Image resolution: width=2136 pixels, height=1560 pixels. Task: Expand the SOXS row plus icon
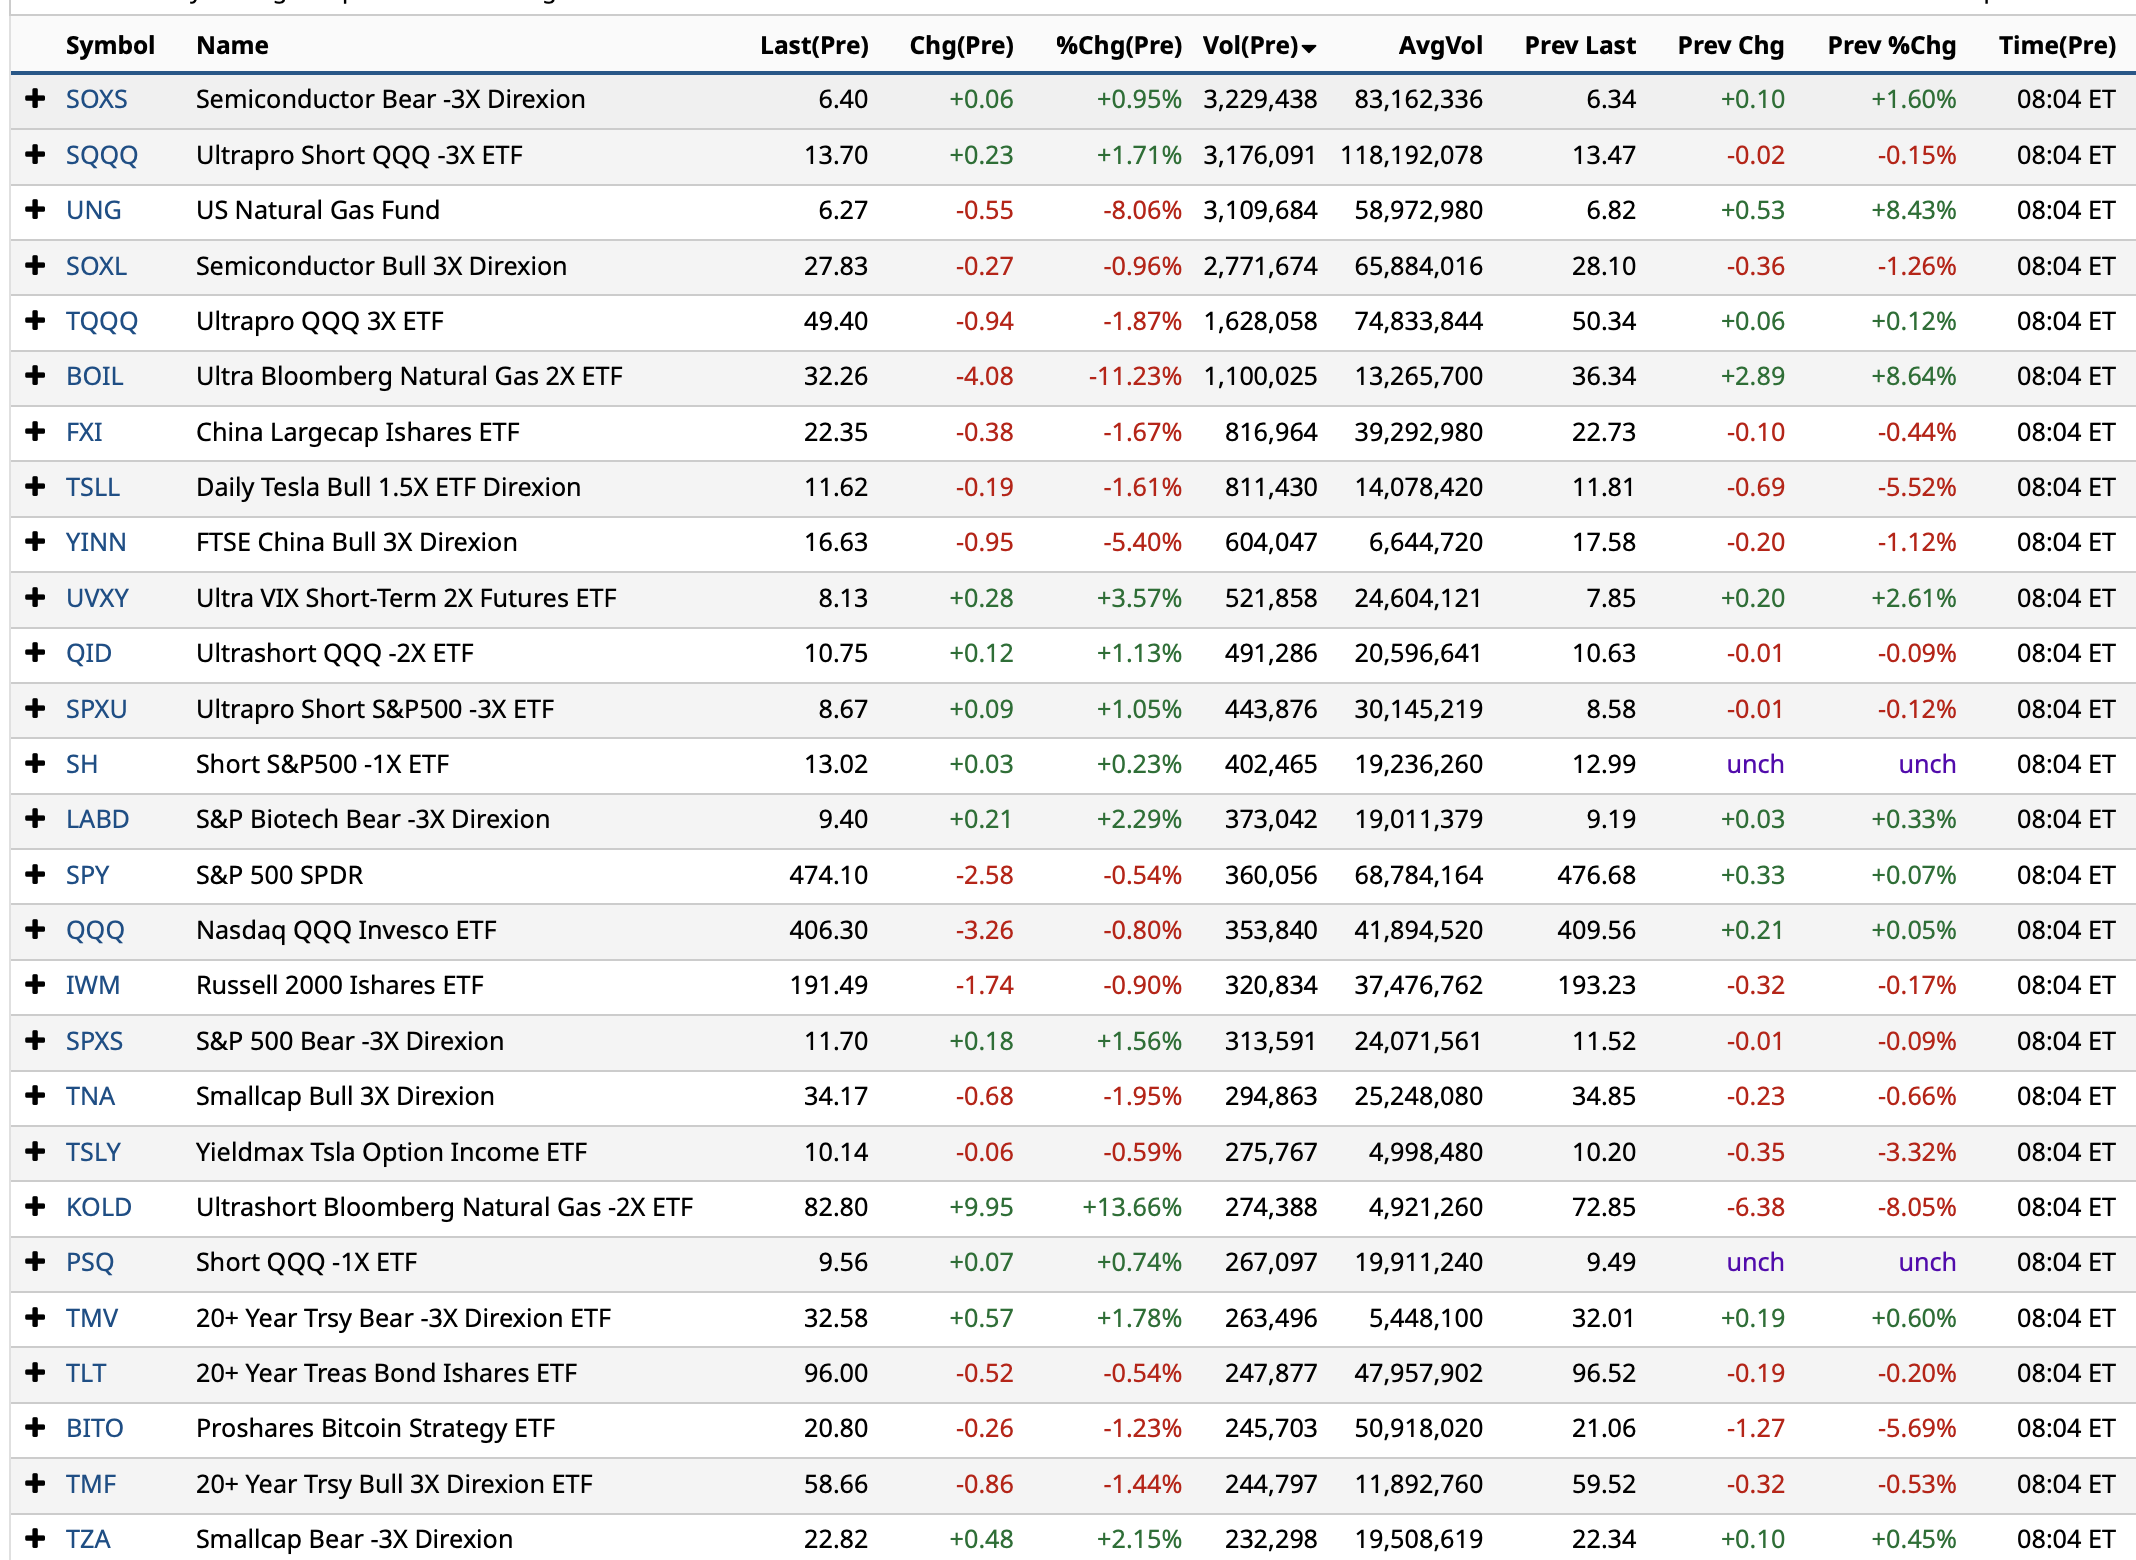point(36,99)
